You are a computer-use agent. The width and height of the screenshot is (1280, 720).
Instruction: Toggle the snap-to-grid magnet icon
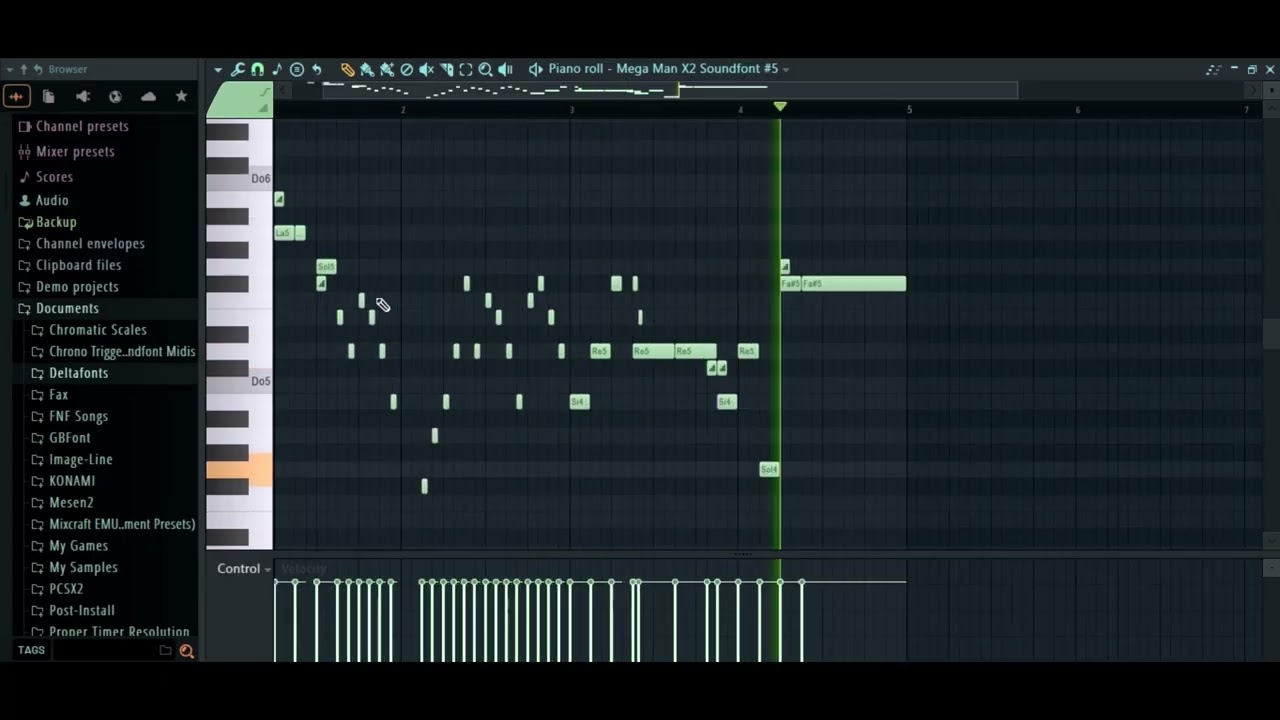pos(257,69)
